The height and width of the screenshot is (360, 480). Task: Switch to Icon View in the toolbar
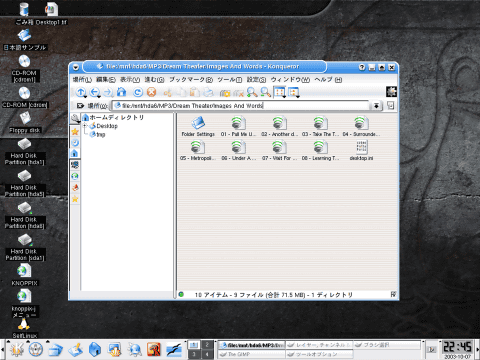click(280, 92)
